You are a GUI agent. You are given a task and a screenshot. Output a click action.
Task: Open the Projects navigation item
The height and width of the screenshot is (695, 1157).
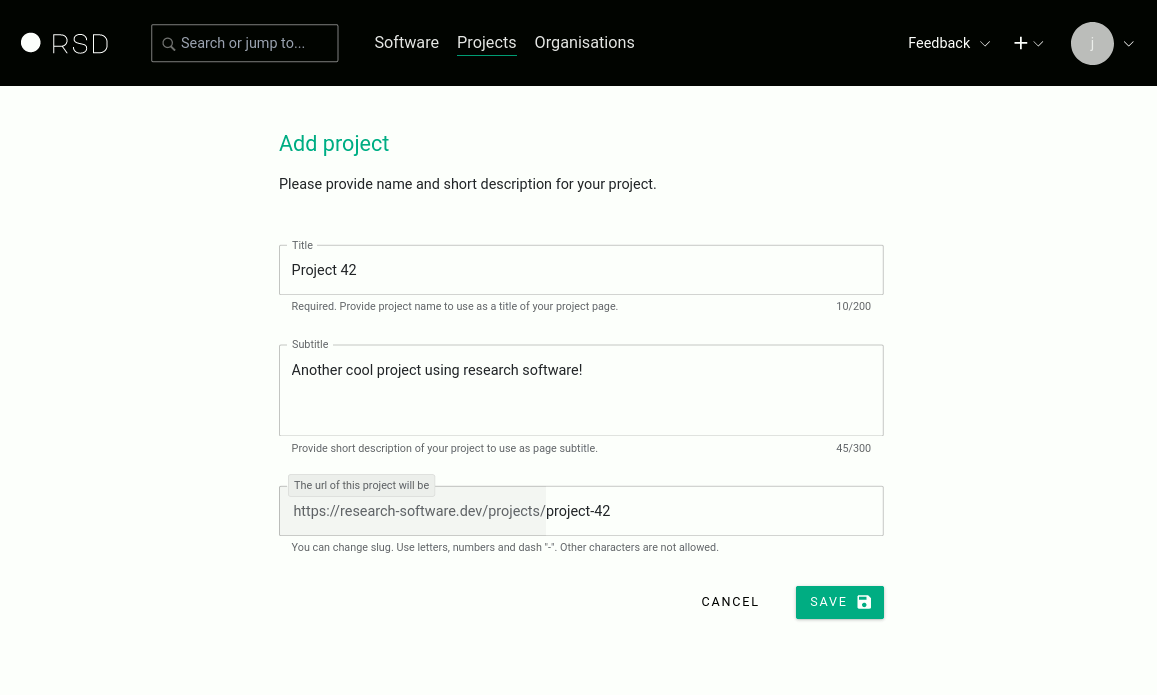(x=486, y=43)
